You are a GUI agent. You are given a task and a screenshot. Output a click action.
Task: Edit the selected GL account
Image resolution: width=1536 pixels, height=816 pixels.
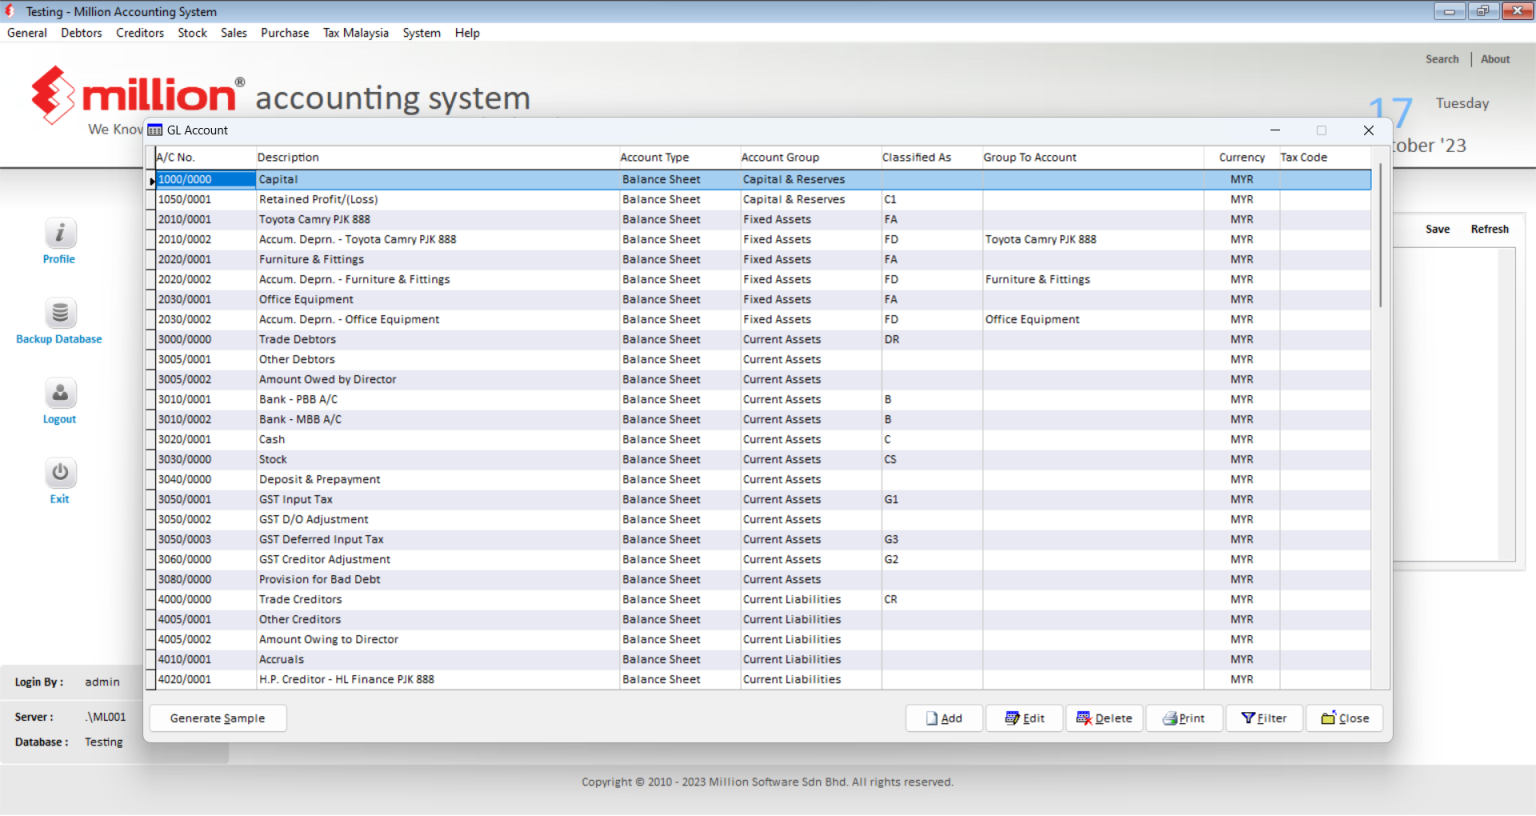(1025, 718)
